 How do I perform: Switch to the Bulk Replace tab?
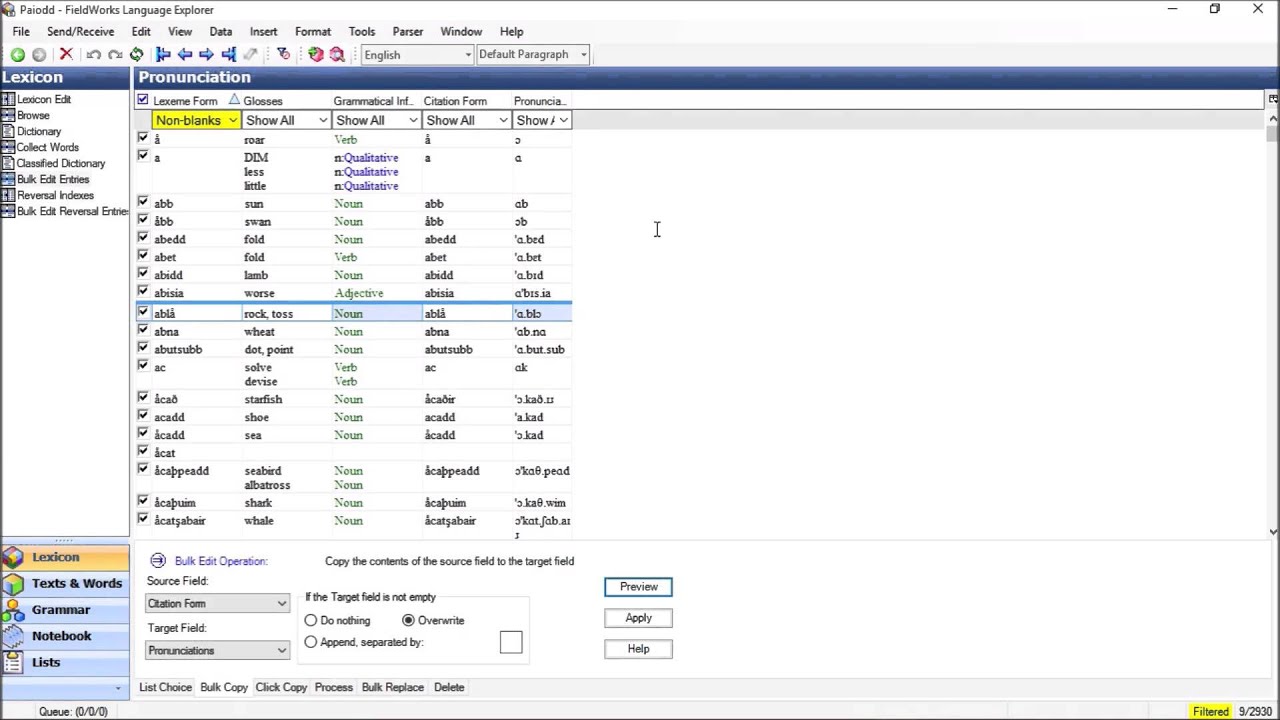click(x=392, y=688)
